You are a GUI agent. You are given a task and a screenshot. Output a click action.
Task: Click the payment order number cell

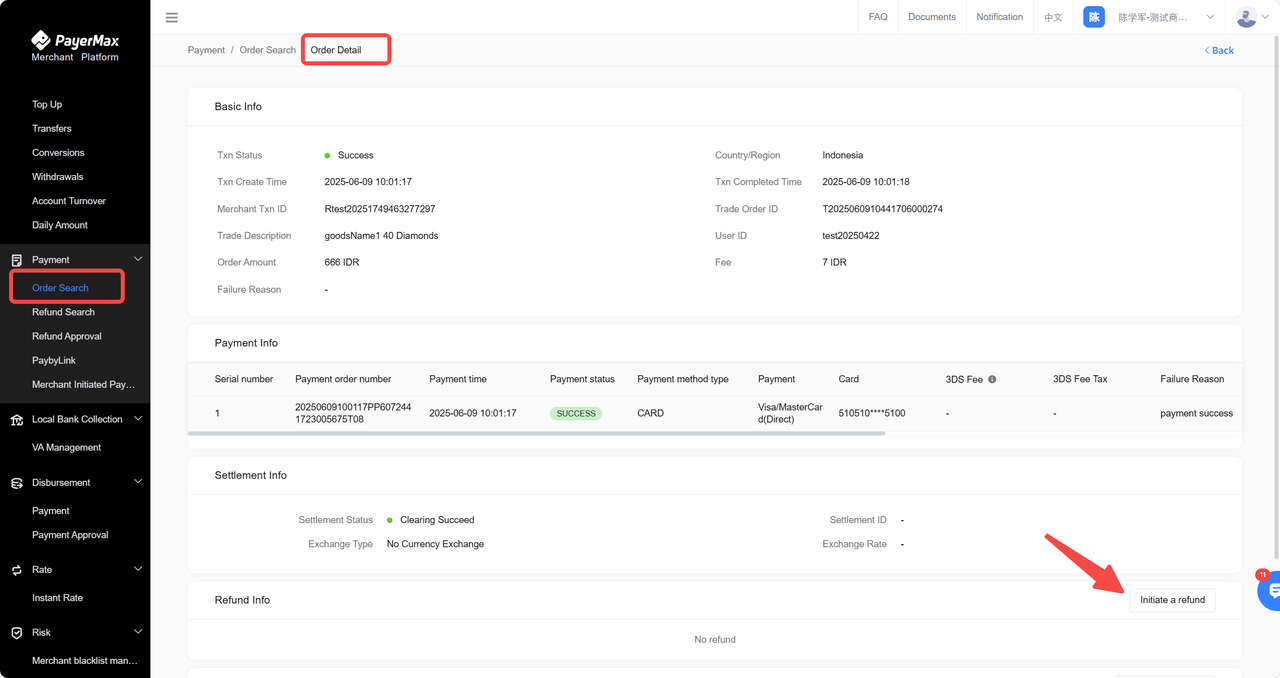click(x=353, y=413)
